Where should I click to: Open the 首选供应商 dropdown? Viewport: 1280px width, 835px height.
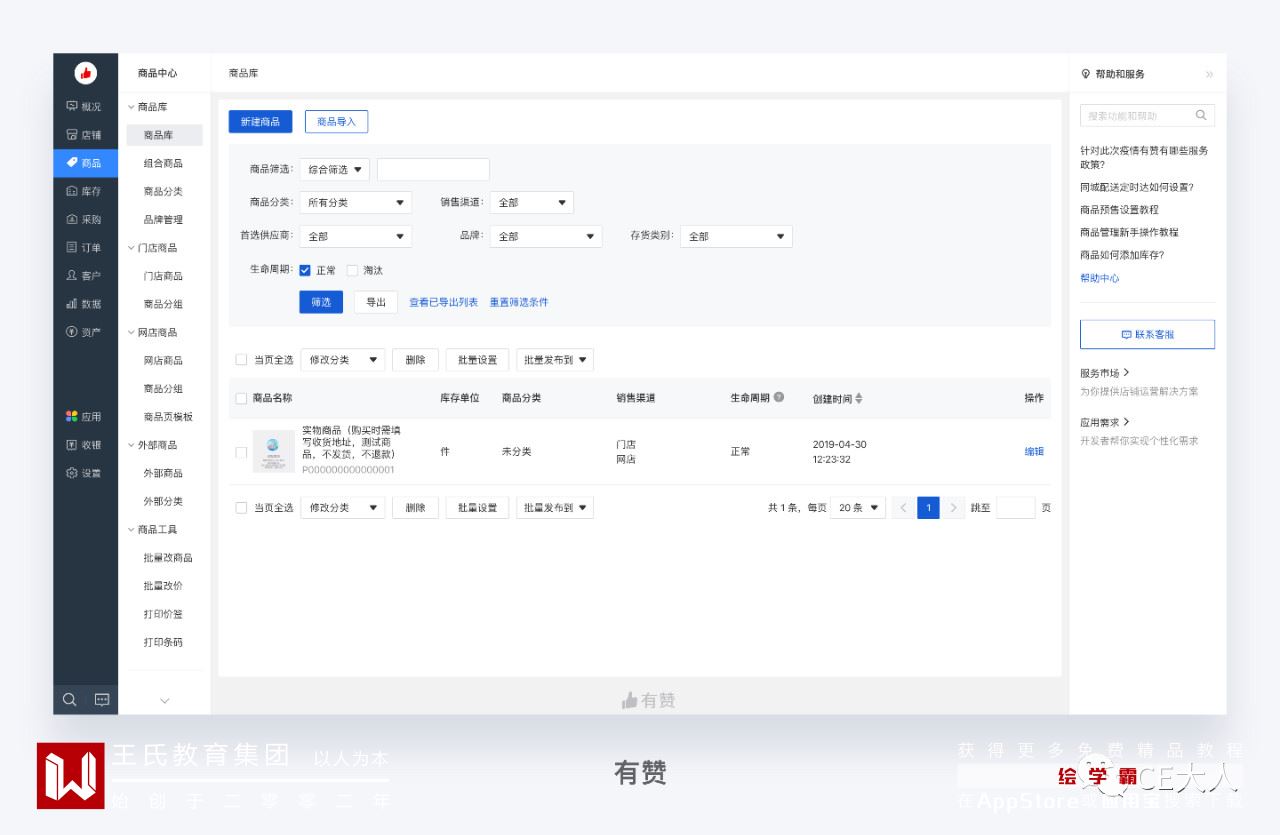coord(355,237)
